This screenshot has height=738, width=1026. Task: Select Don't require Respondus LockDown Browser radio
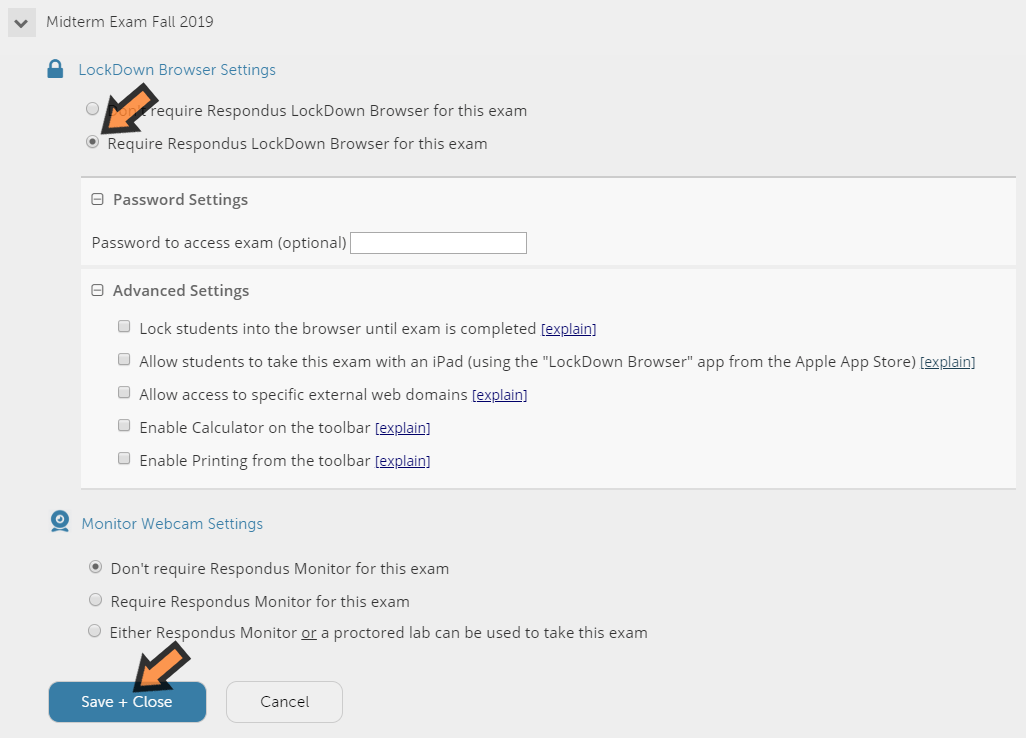(92, 109)
